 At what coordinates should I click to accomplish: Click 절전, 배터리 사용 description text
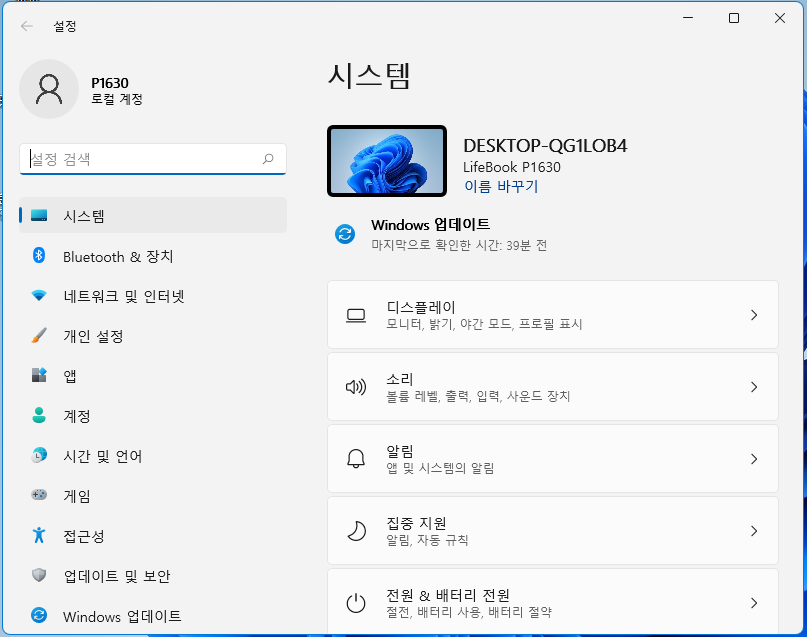[x=469, y=612]
